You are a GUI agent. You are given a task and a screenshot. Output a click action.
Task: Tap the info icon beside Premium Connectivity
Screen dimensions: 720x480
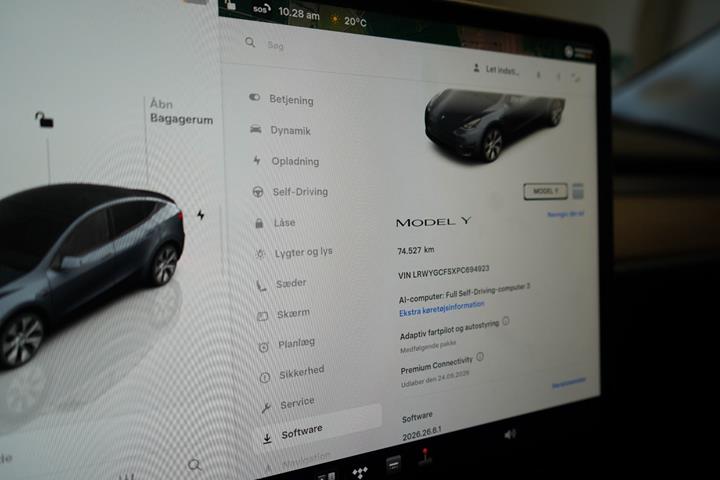coord(480,356)
